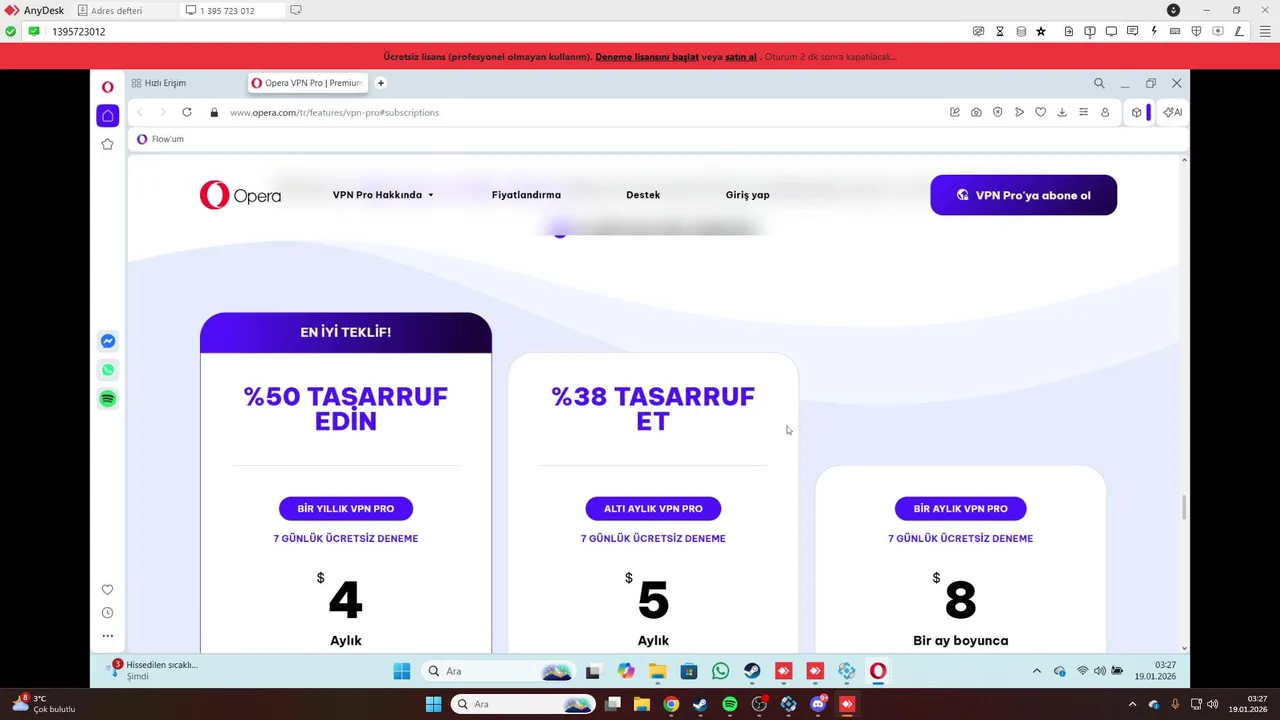The height and width of the screenshot is (720, 1280).
Task: Click the Opera logo on the webpage
Action: pyautogui.click(x=240, y=195)
